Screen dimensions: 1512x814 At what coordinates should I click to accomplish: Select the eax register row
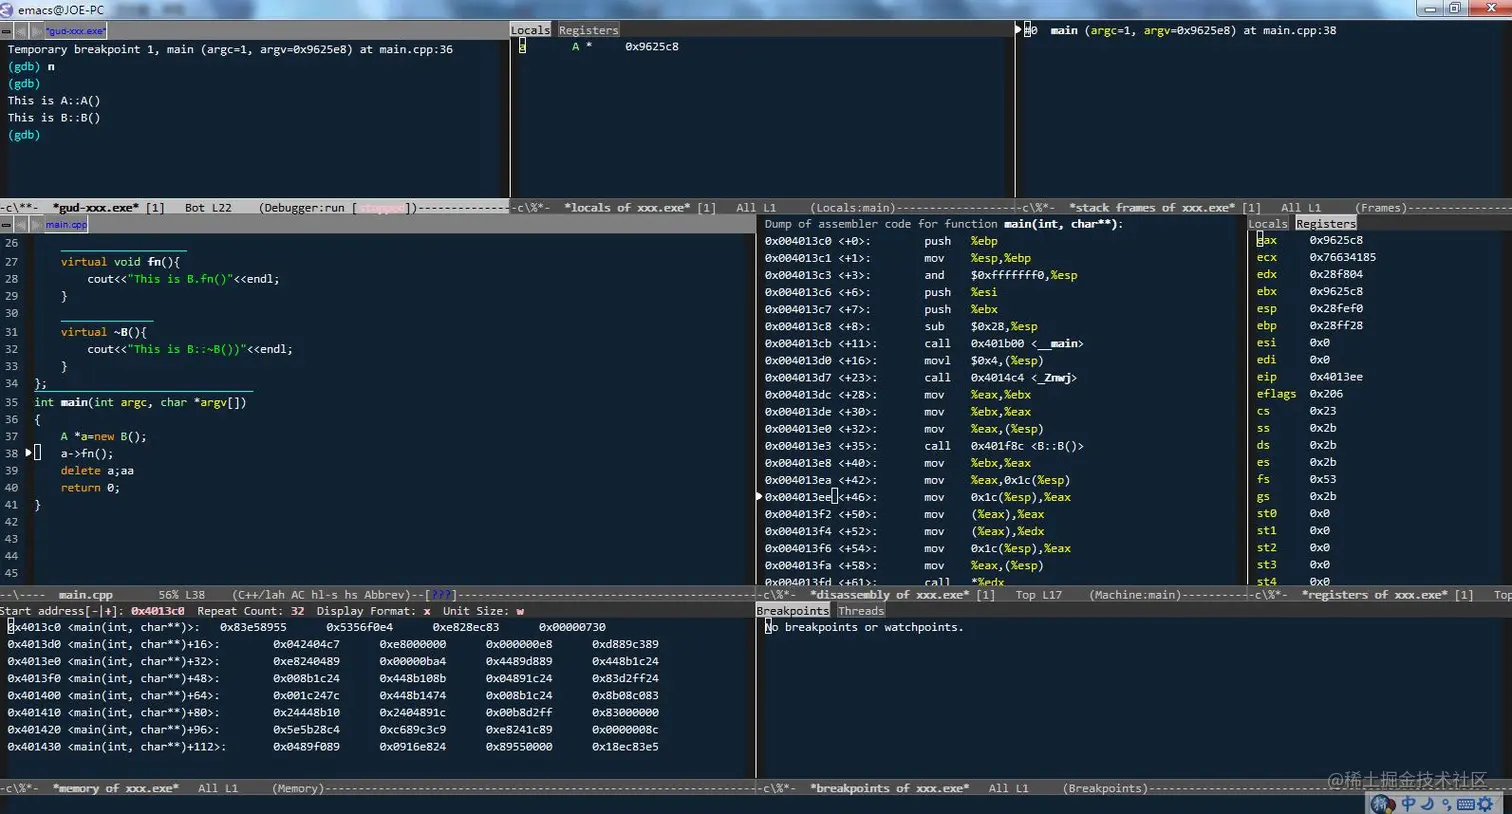click(x=1310, y=240)
